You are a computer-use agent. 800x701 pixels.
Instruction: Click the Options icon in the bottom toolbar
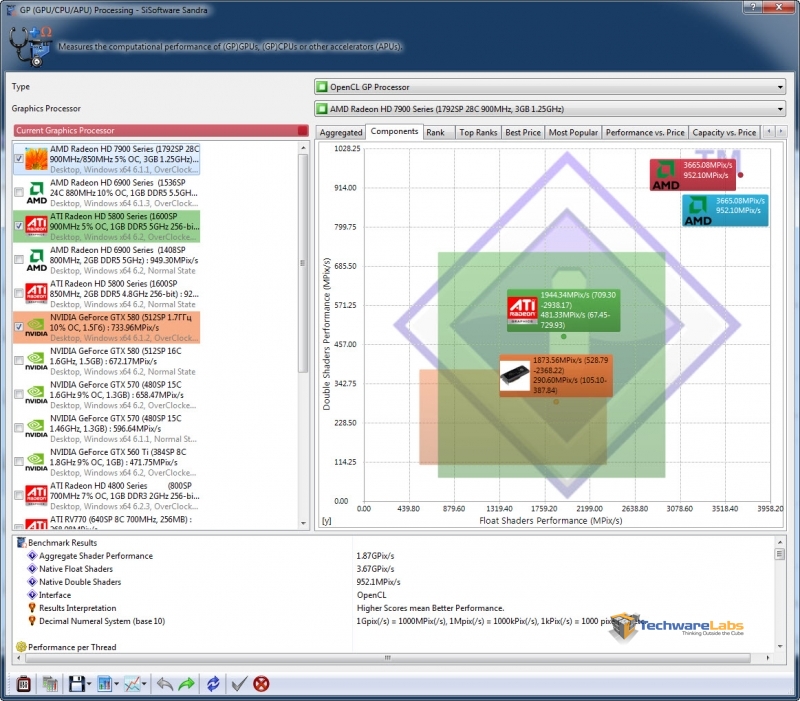click(x=23, y=684)
